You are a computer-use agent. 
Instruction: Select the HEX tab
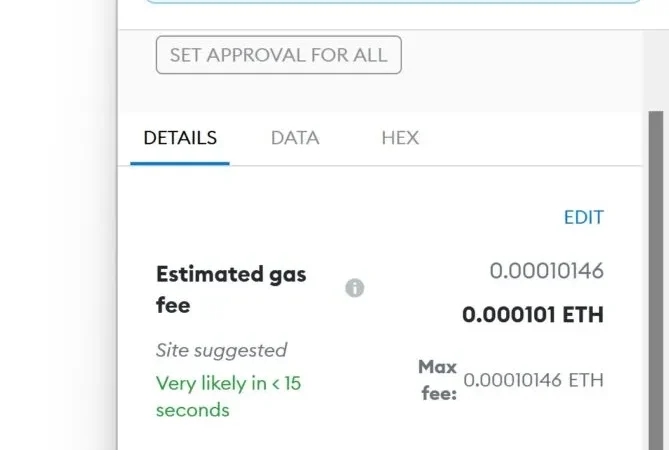point(400,138)
